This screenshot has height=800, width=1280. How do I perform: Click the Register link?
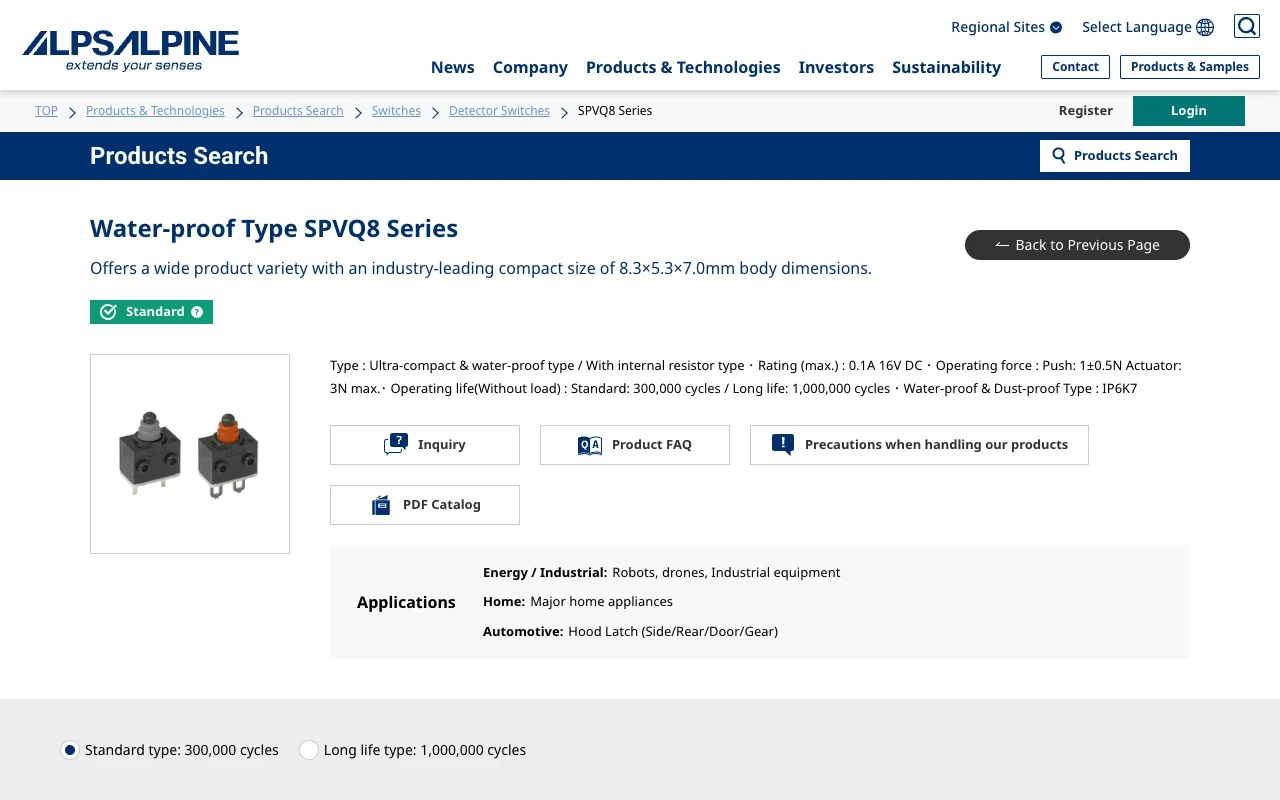pos(1085,111)
